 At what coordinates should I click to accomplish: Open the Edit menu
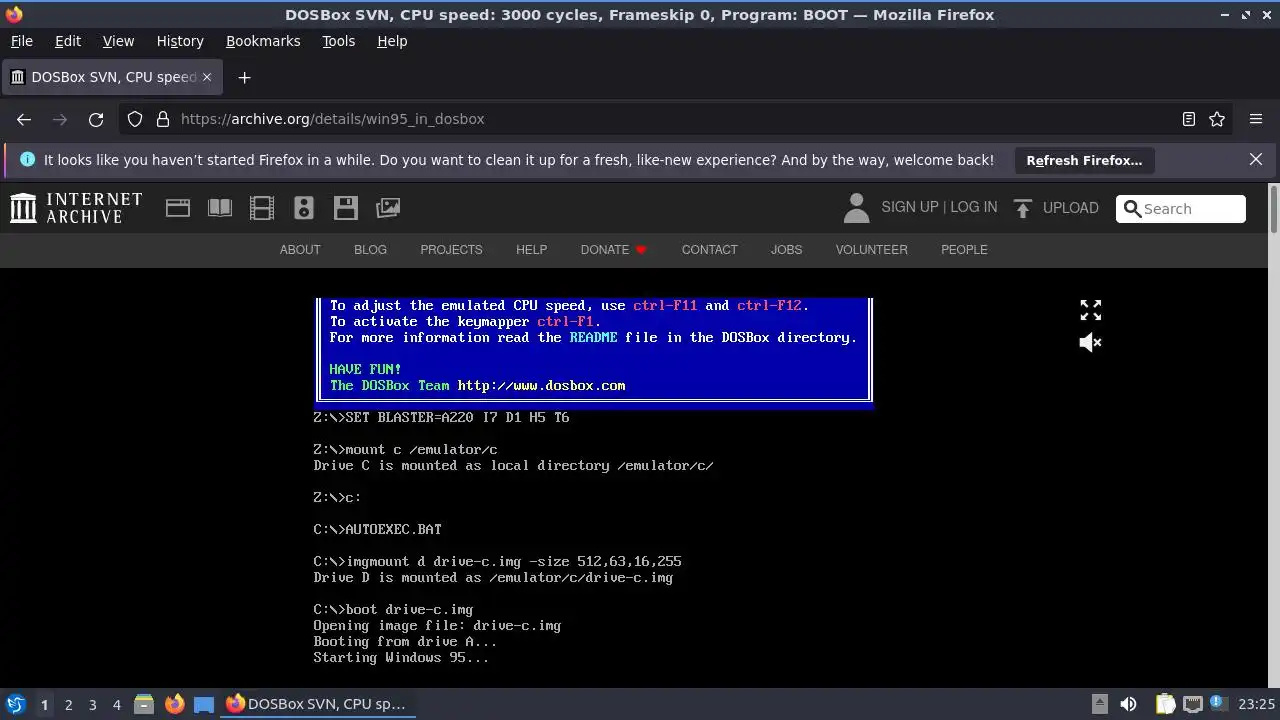pyautogui.click(x=68, y=41)
